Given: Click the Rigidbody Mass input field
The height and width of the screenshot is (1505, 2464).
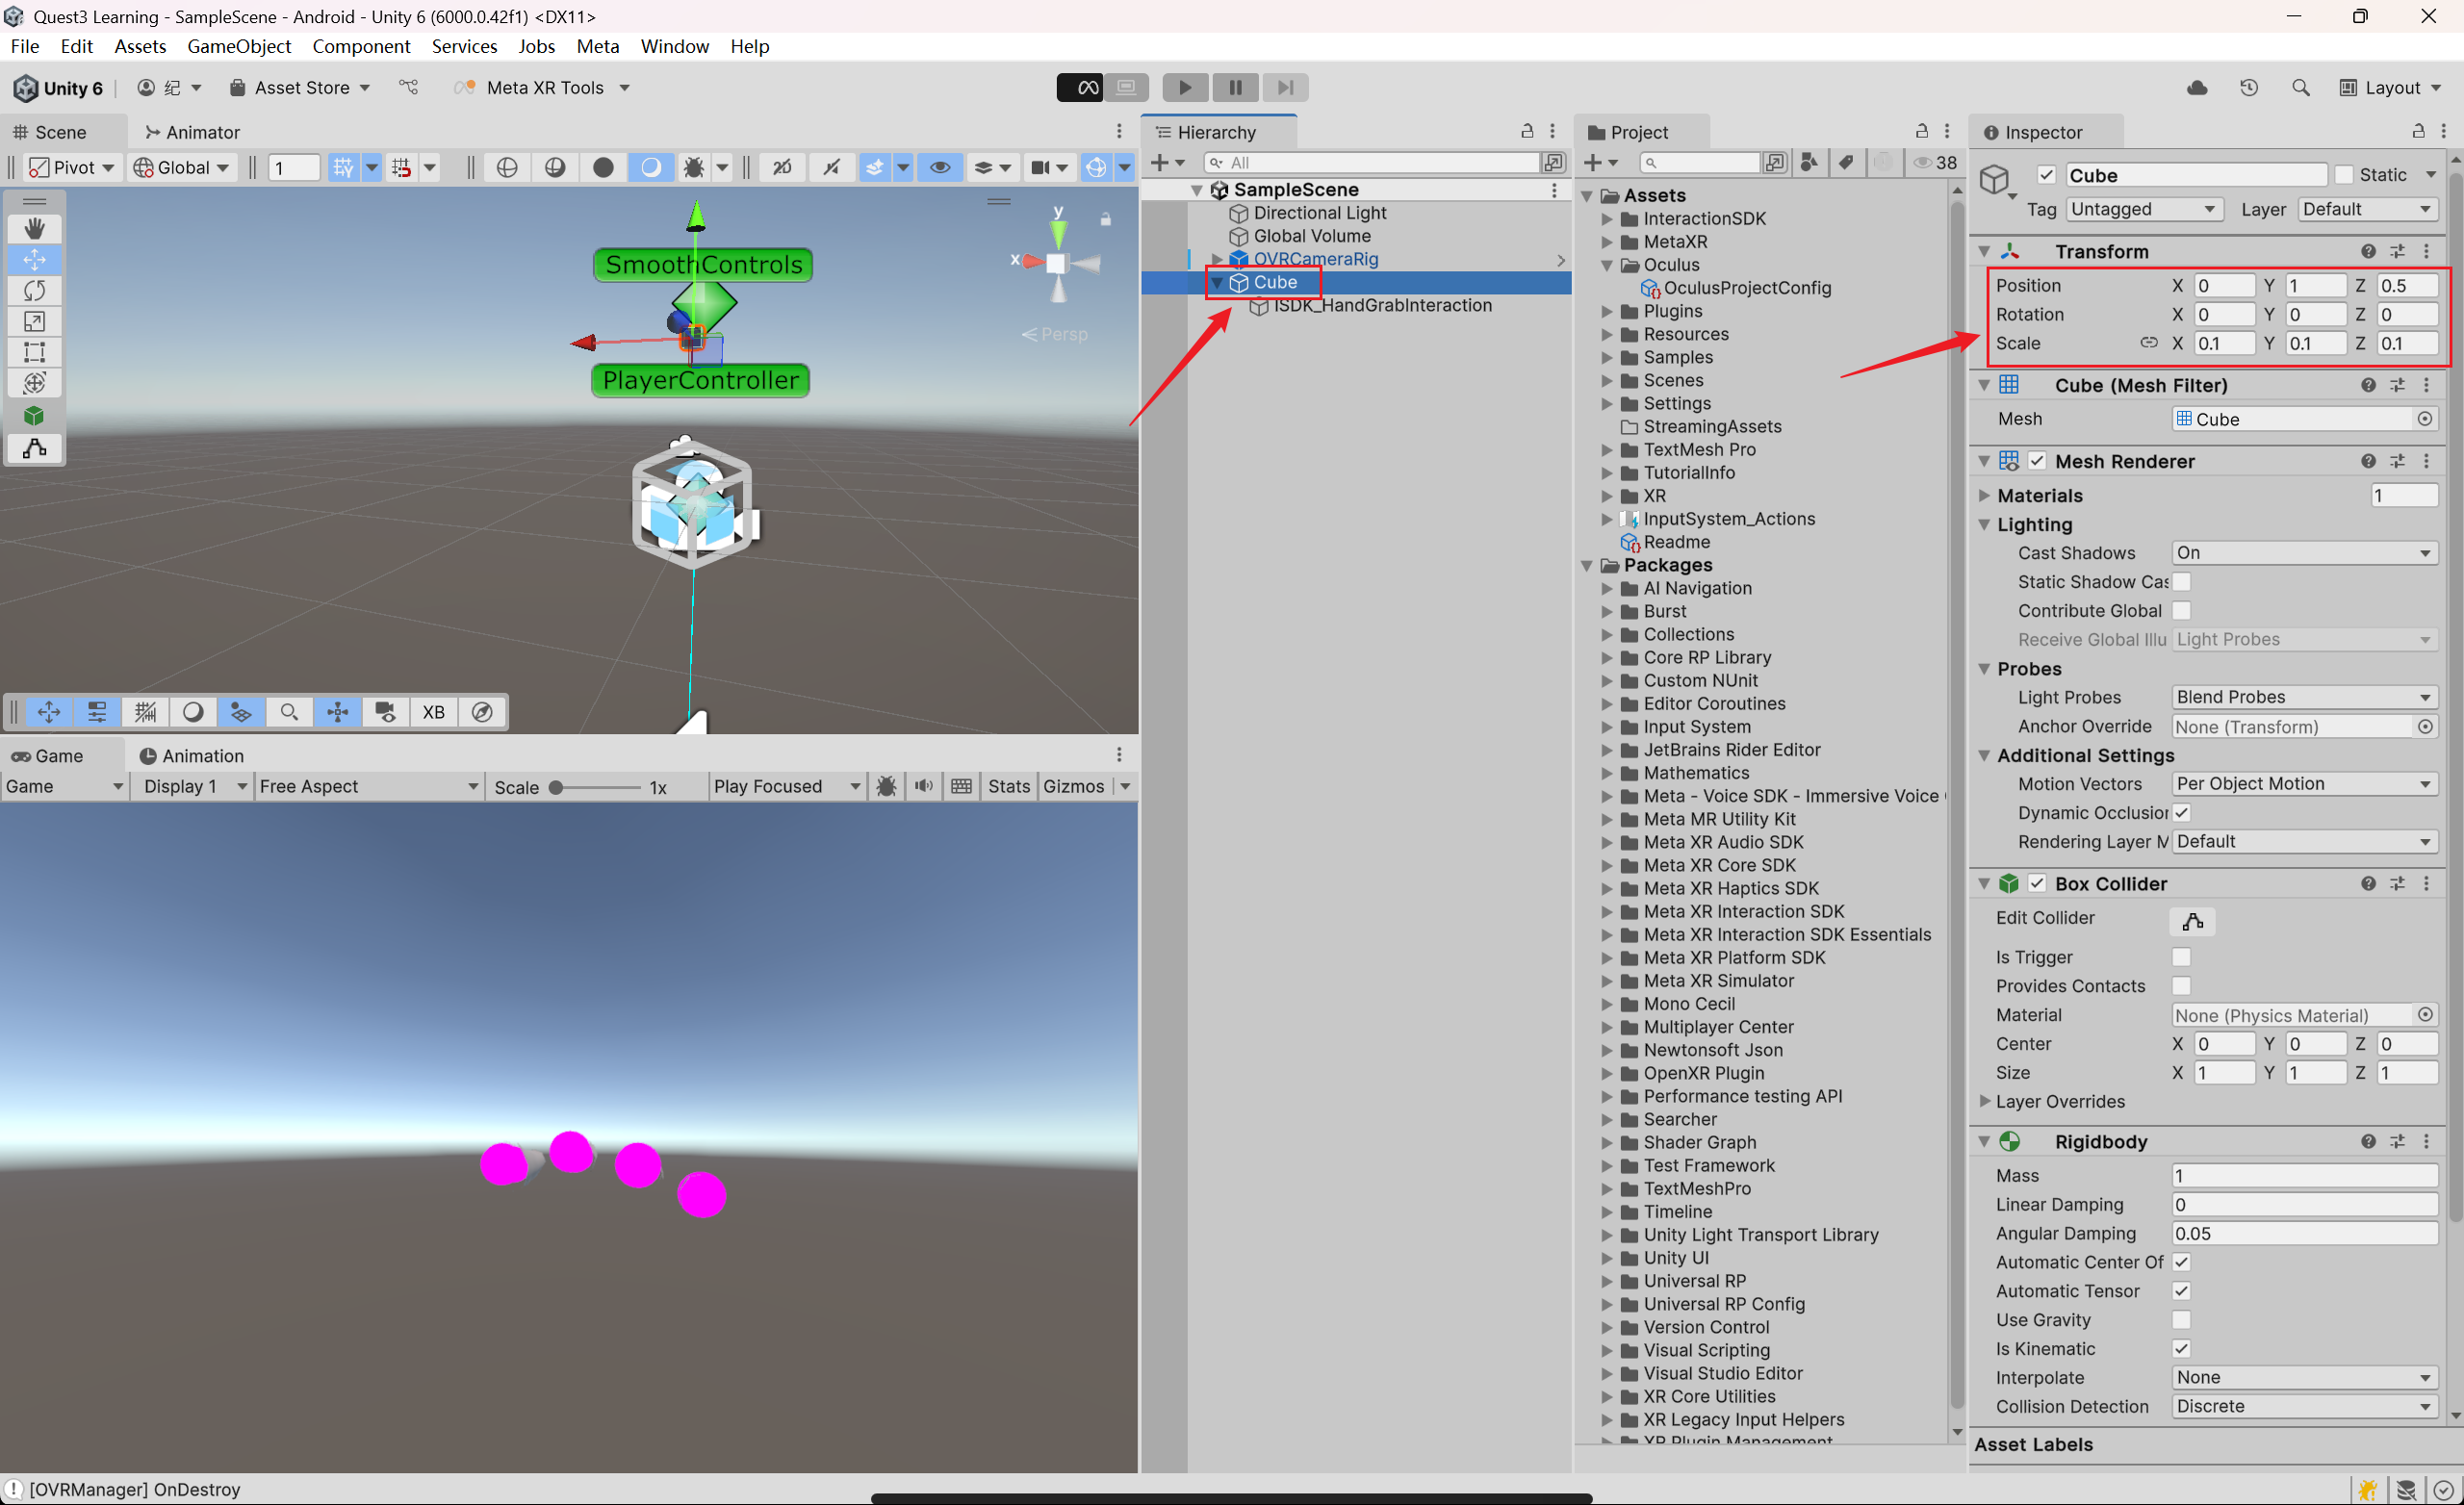Looking at the screenshot, I should click(x=2304, y=1176).
